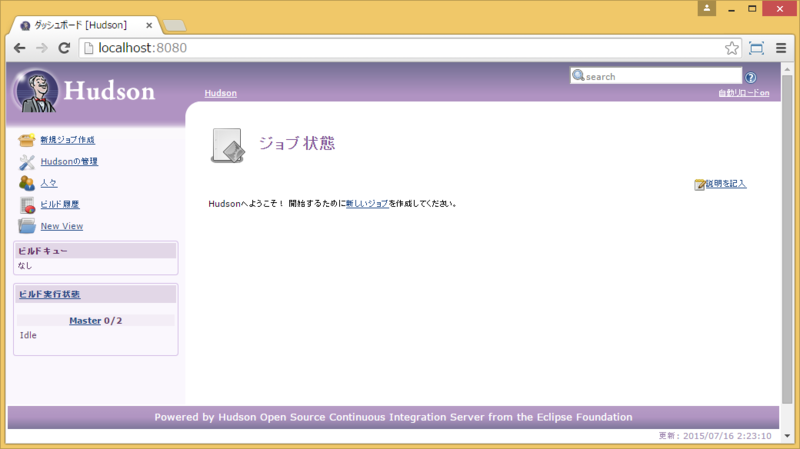Open a new browser tab
The image size is (800, 449).
[174, 26]
